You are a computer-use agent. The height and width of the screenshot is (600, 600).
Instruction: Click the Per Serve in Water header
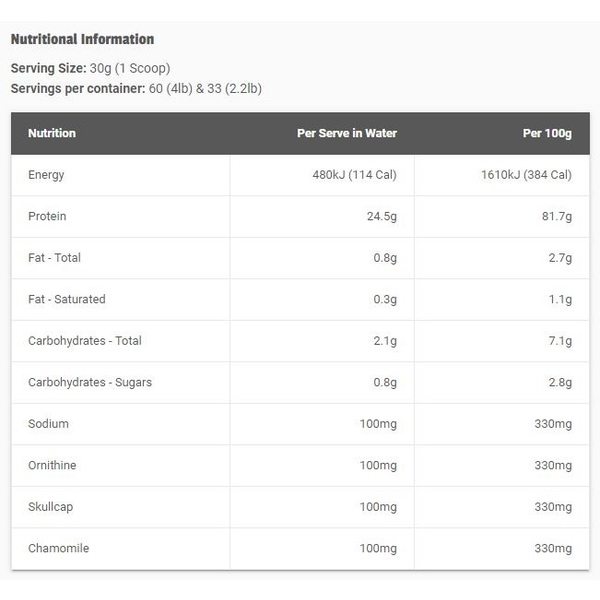click(x=347, y=133)
